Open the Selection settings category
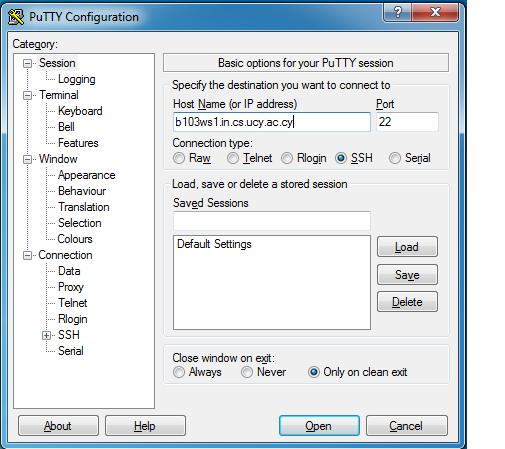This screenshot has height=449, width=505. point(80,223)
